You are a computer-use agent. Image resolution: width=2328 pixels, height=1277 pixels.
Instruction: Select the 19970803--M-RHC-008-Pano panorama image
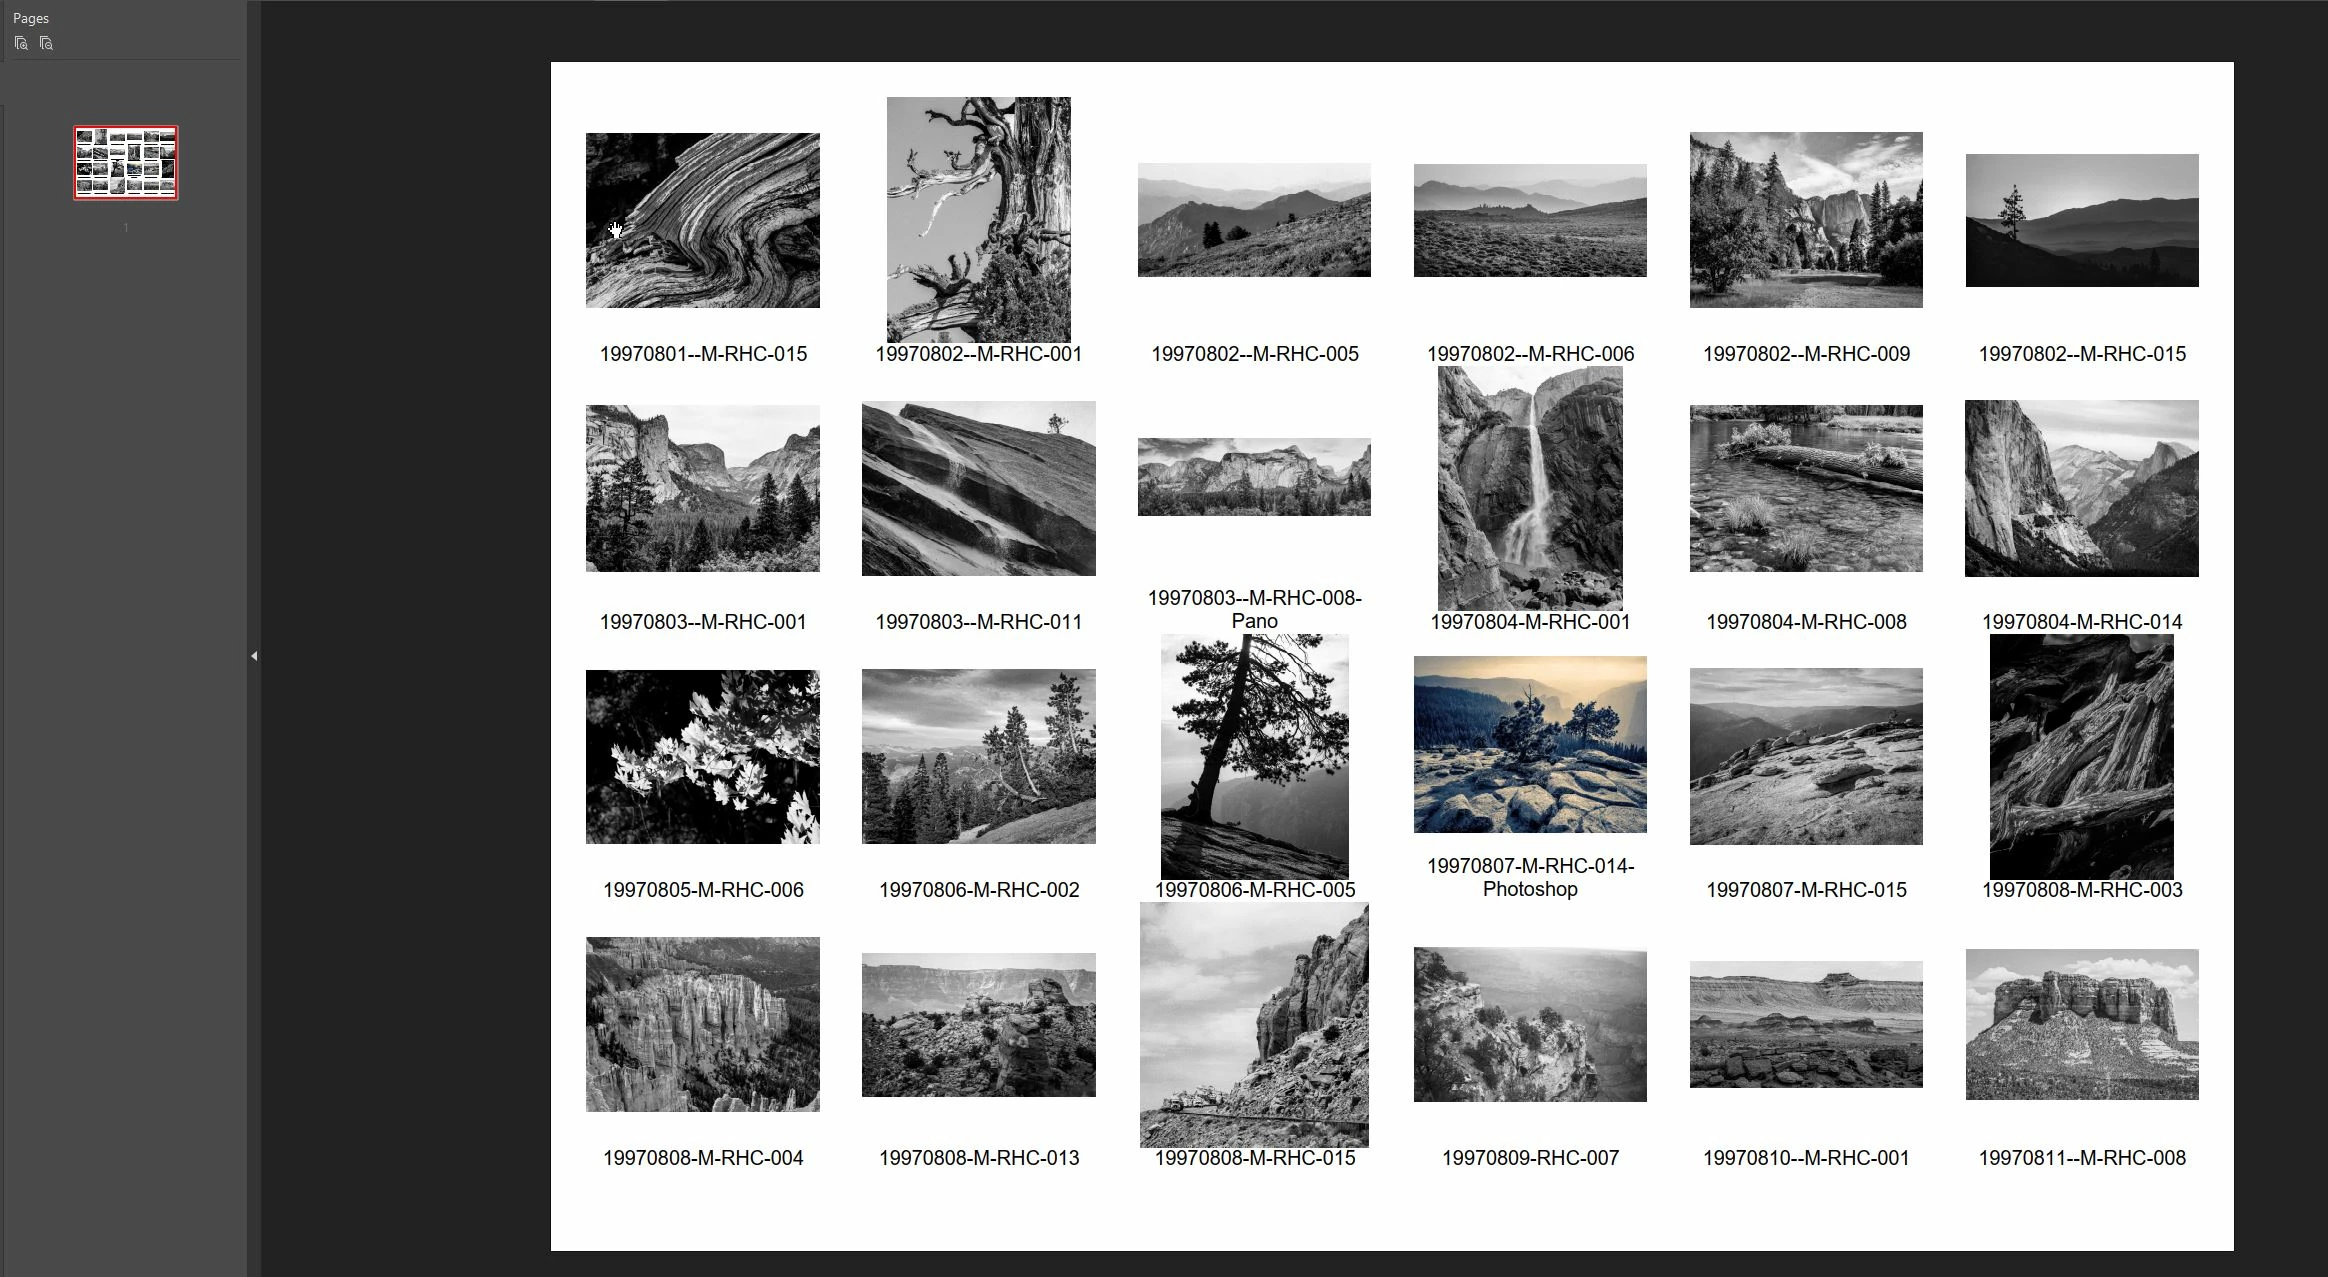1254,477
